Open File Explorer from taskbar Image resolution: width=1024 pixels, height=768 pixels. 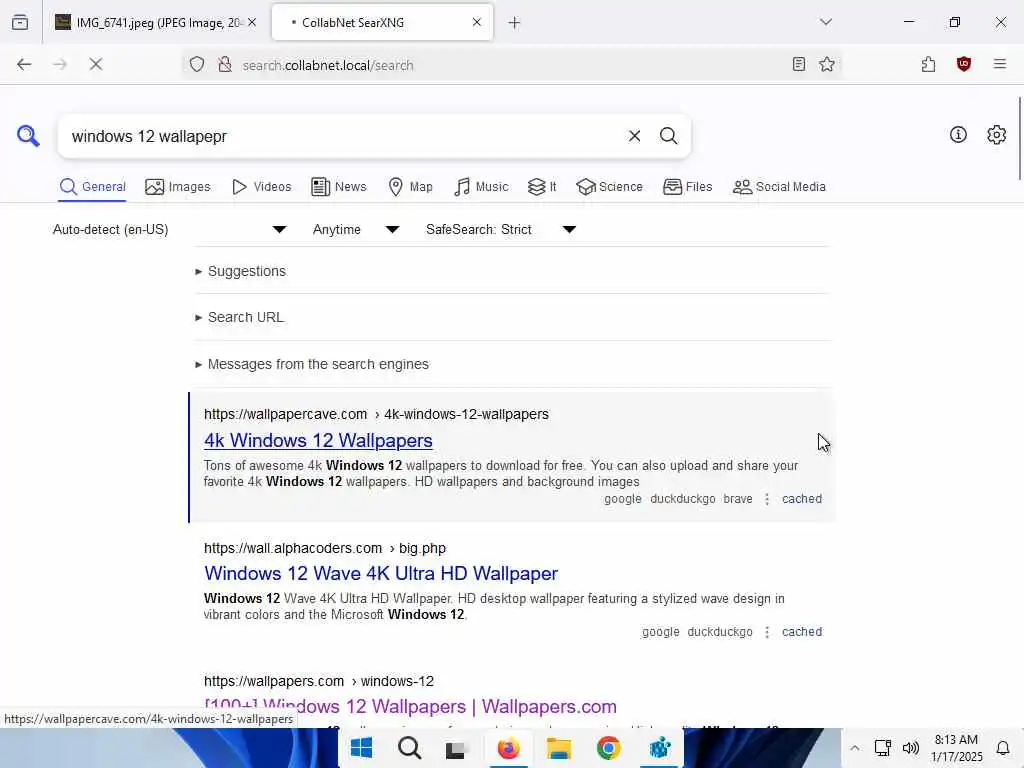(558, 748)
